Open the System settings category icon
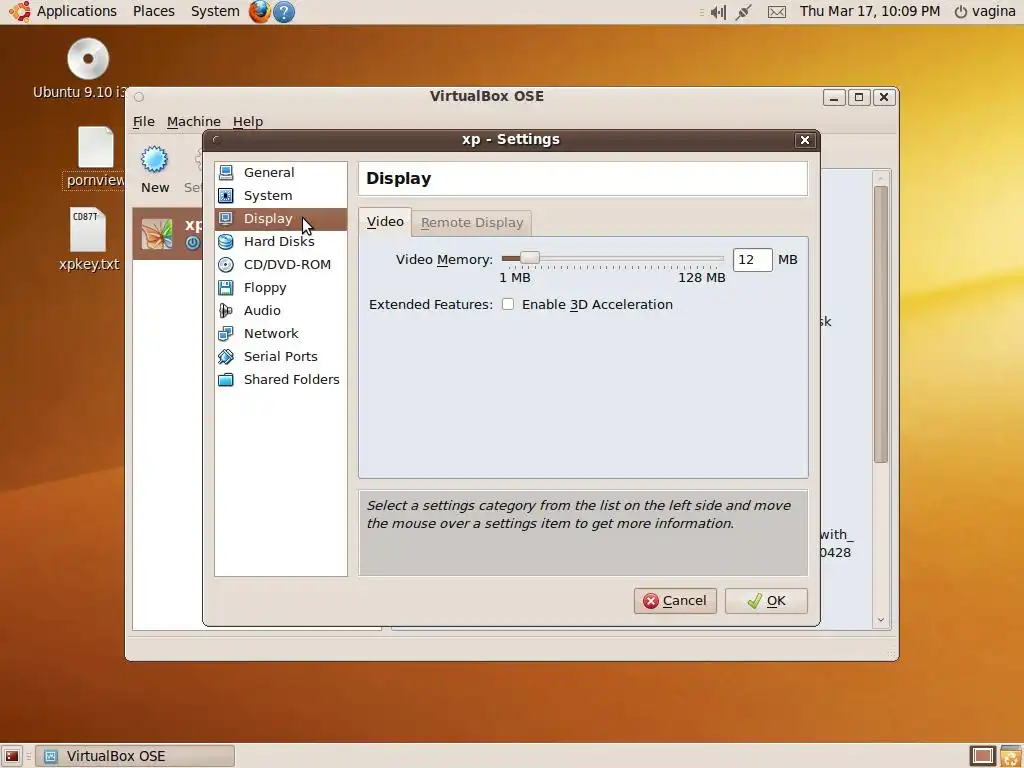 pos(226,195)
